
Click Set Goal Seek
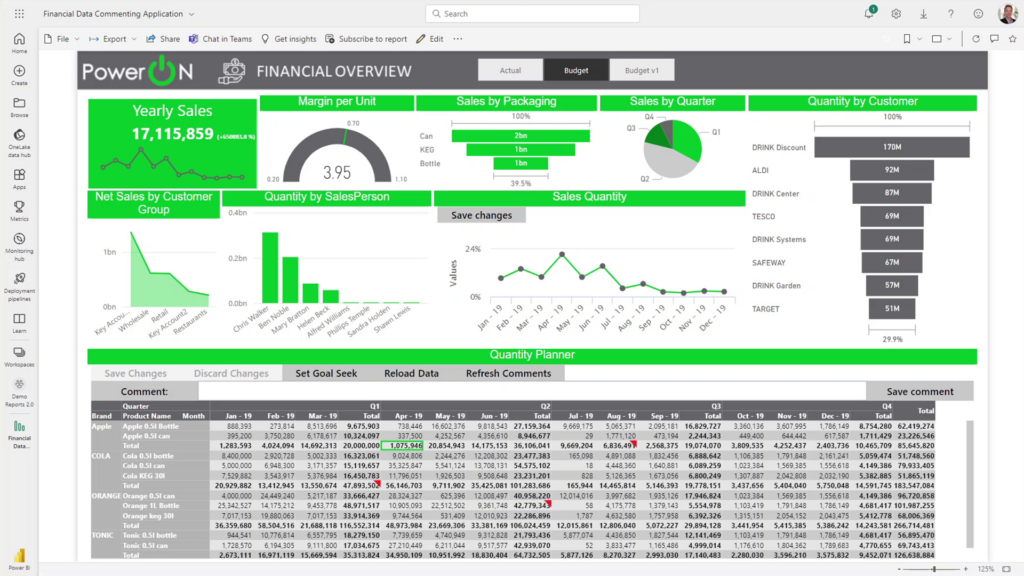tap(326, 374)
